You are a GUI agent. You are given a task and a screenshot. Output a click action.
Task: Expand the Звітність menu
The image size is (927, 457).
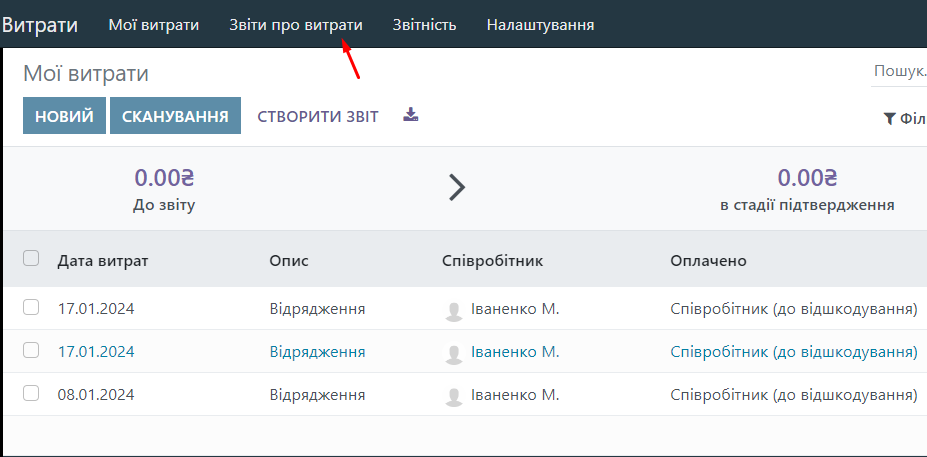point(424,24)
